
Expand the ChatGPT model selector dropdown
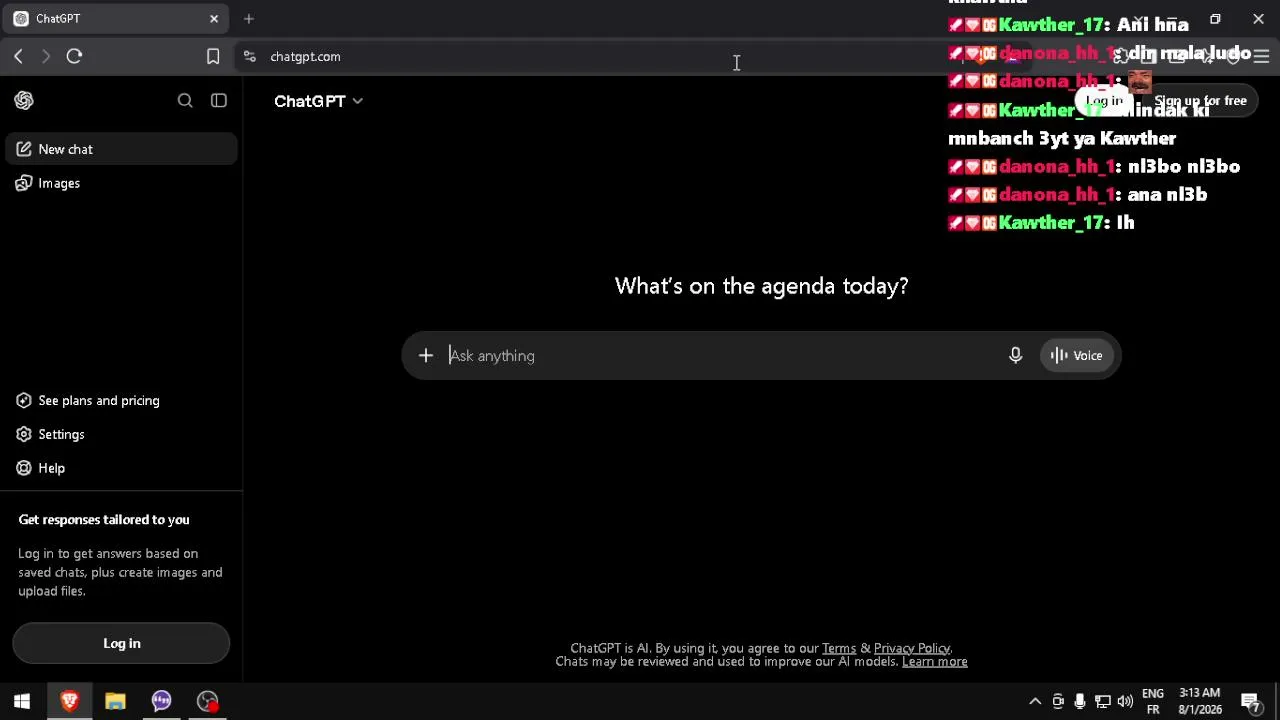coord(318,101)
